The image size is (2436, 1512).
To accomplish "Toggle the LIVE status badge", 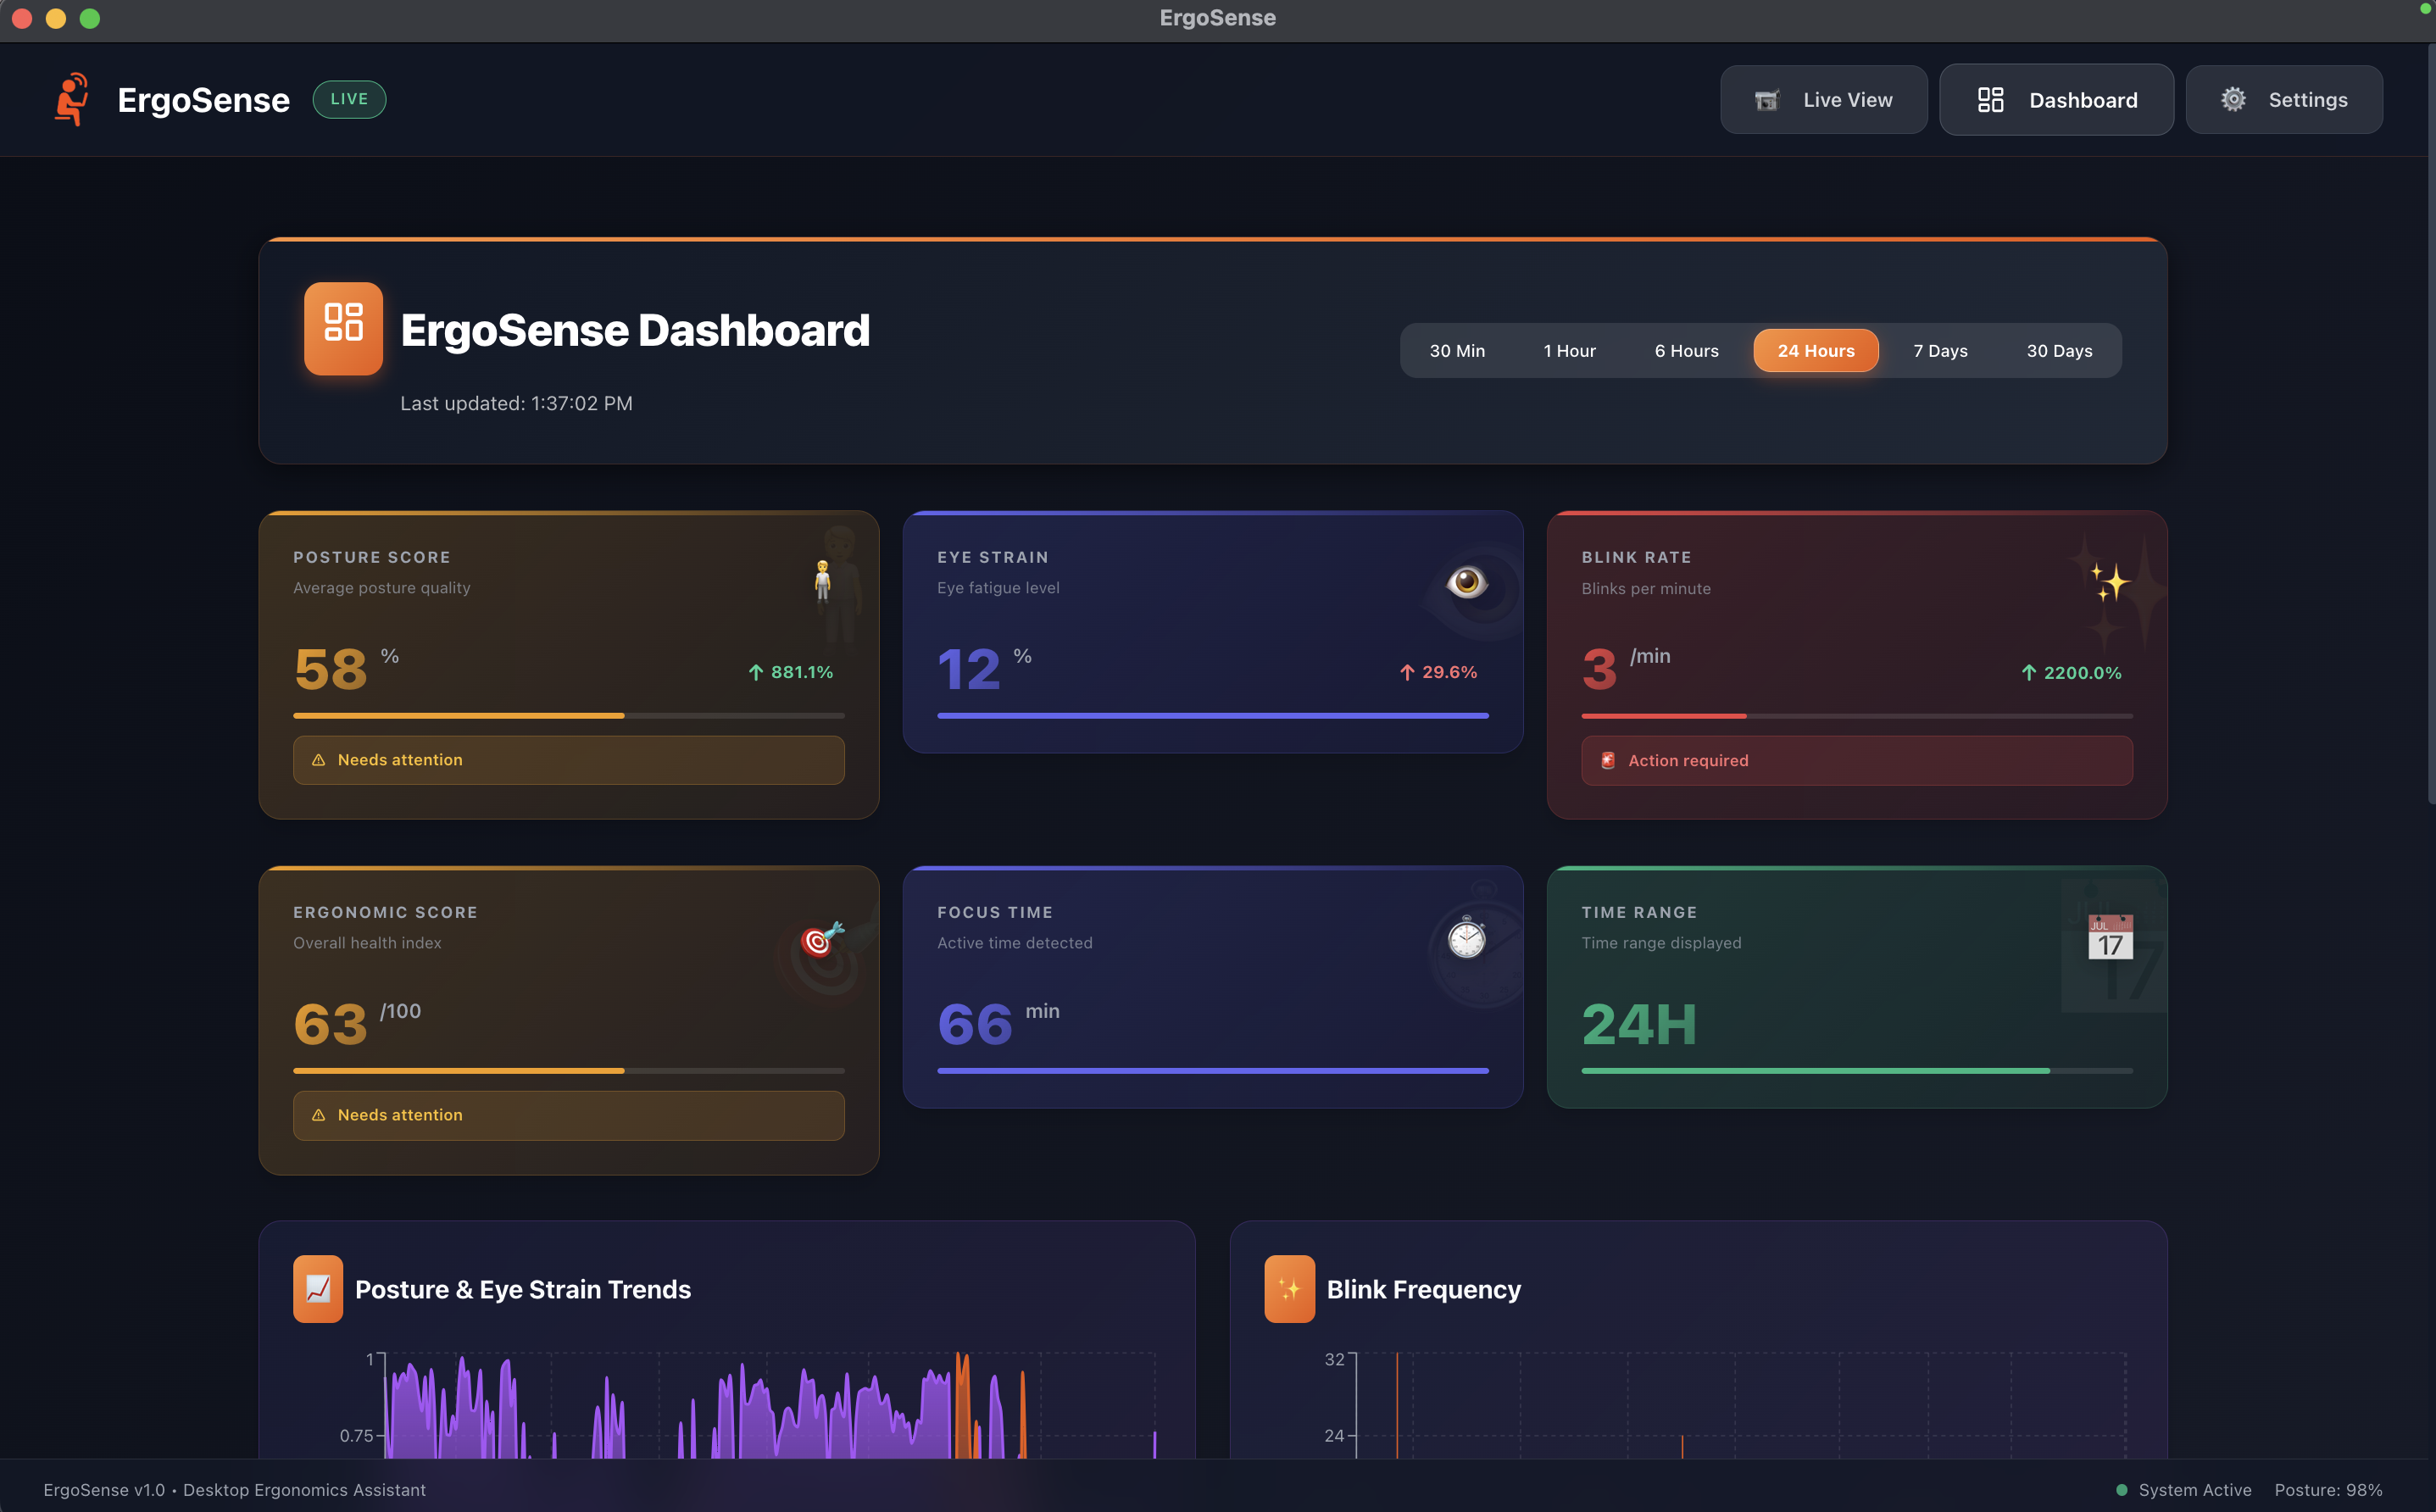I will (x=349, y=99).
